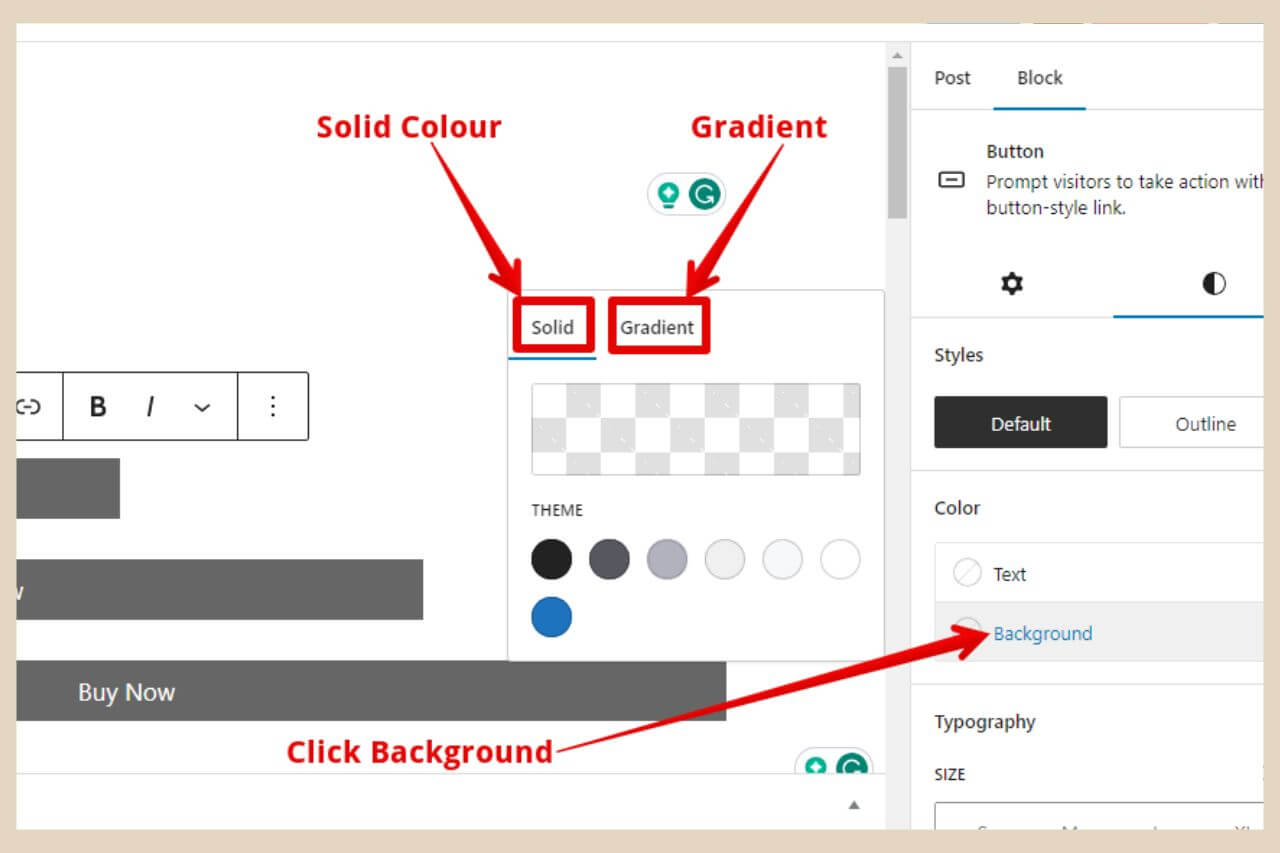Select the Default button style
The image size is (1280, 853).
[1020, 422]
